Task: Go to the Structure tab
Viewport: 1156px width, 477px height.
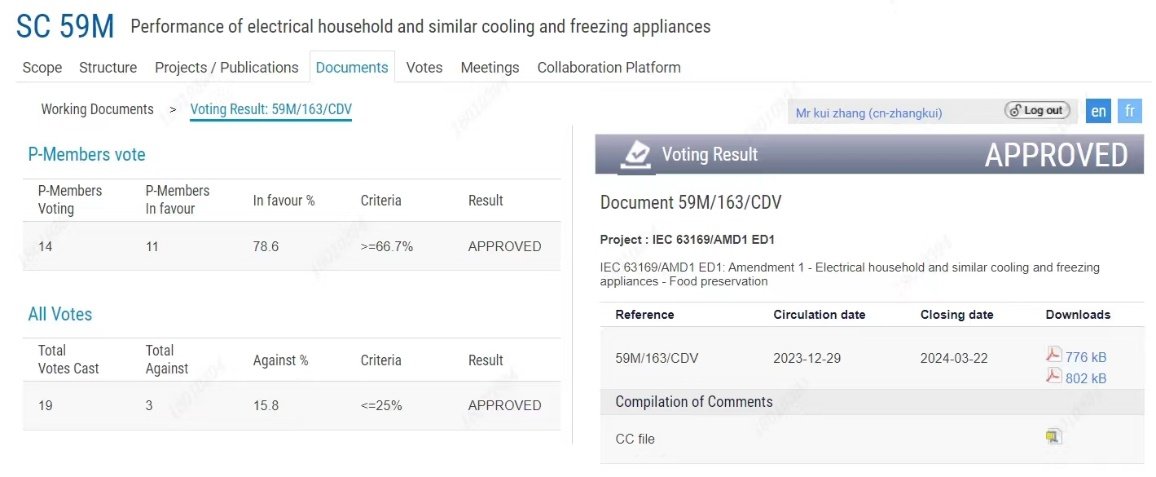Action: 108,67
